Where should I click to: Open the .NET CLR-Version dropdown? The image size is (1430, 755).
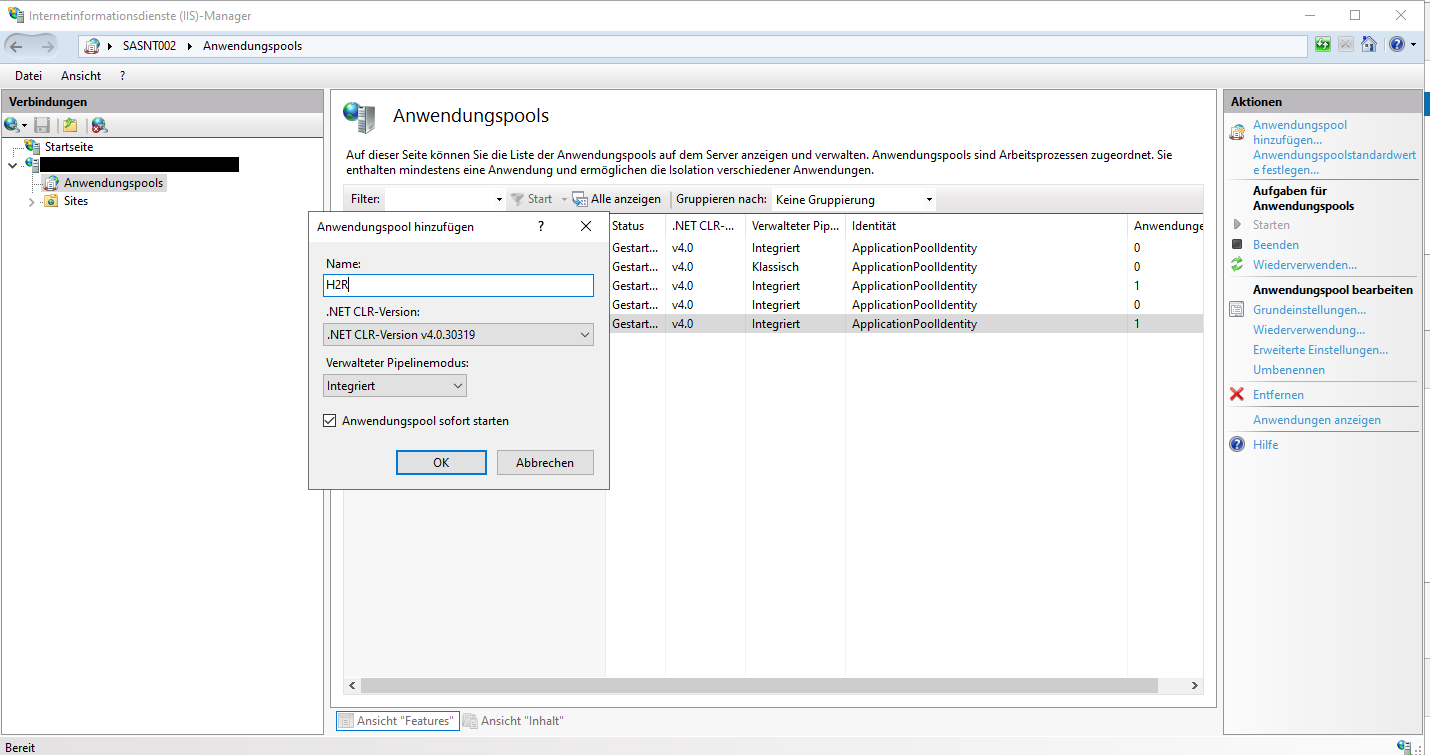pyautogui.click(x=459, y=335)
